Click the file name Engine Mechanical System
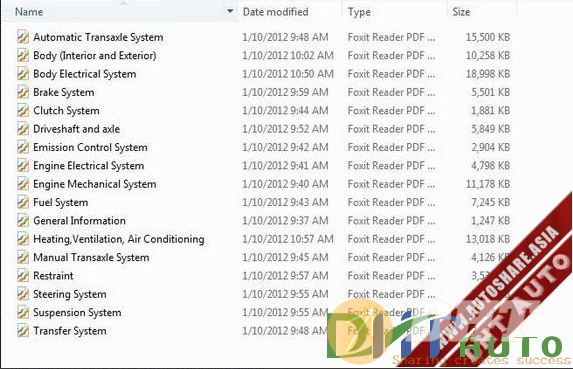 (95, 184)
